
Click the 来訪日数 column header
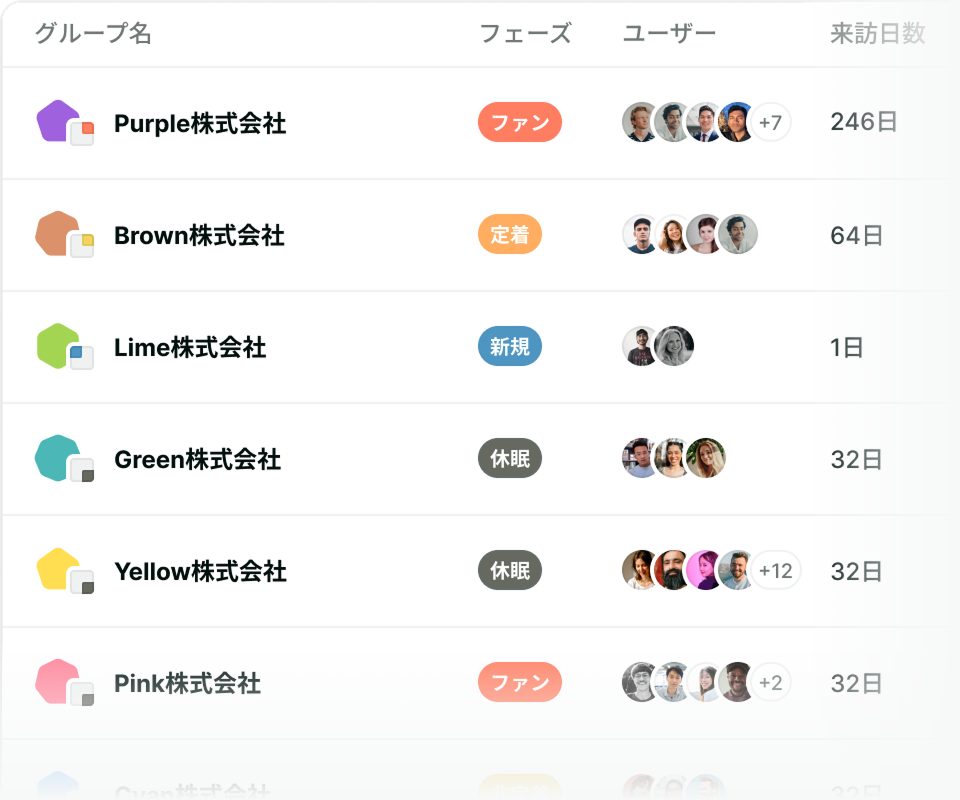(x=877, y=34)
